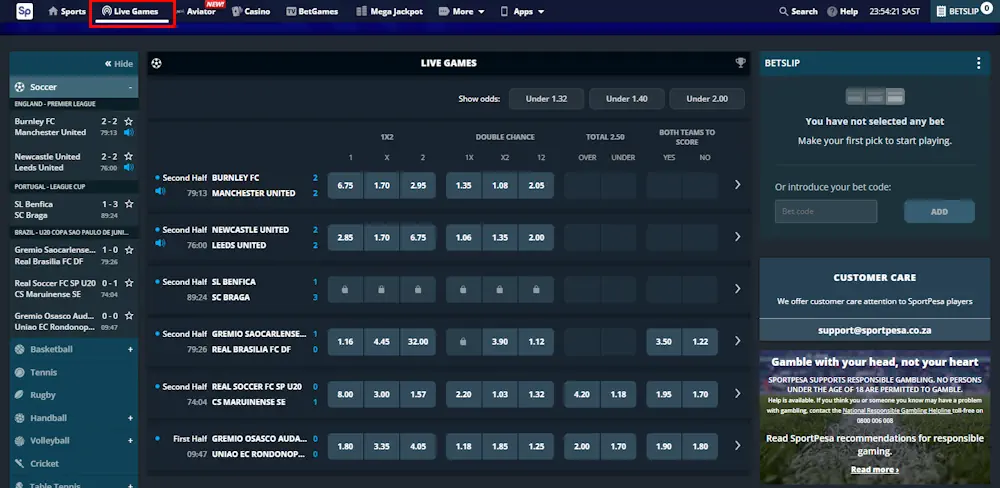Image resolution: width=1000 pixels, height=488 pixels.
Task: Pick Manchester United win at 2.95
Action: click(418, 186)
